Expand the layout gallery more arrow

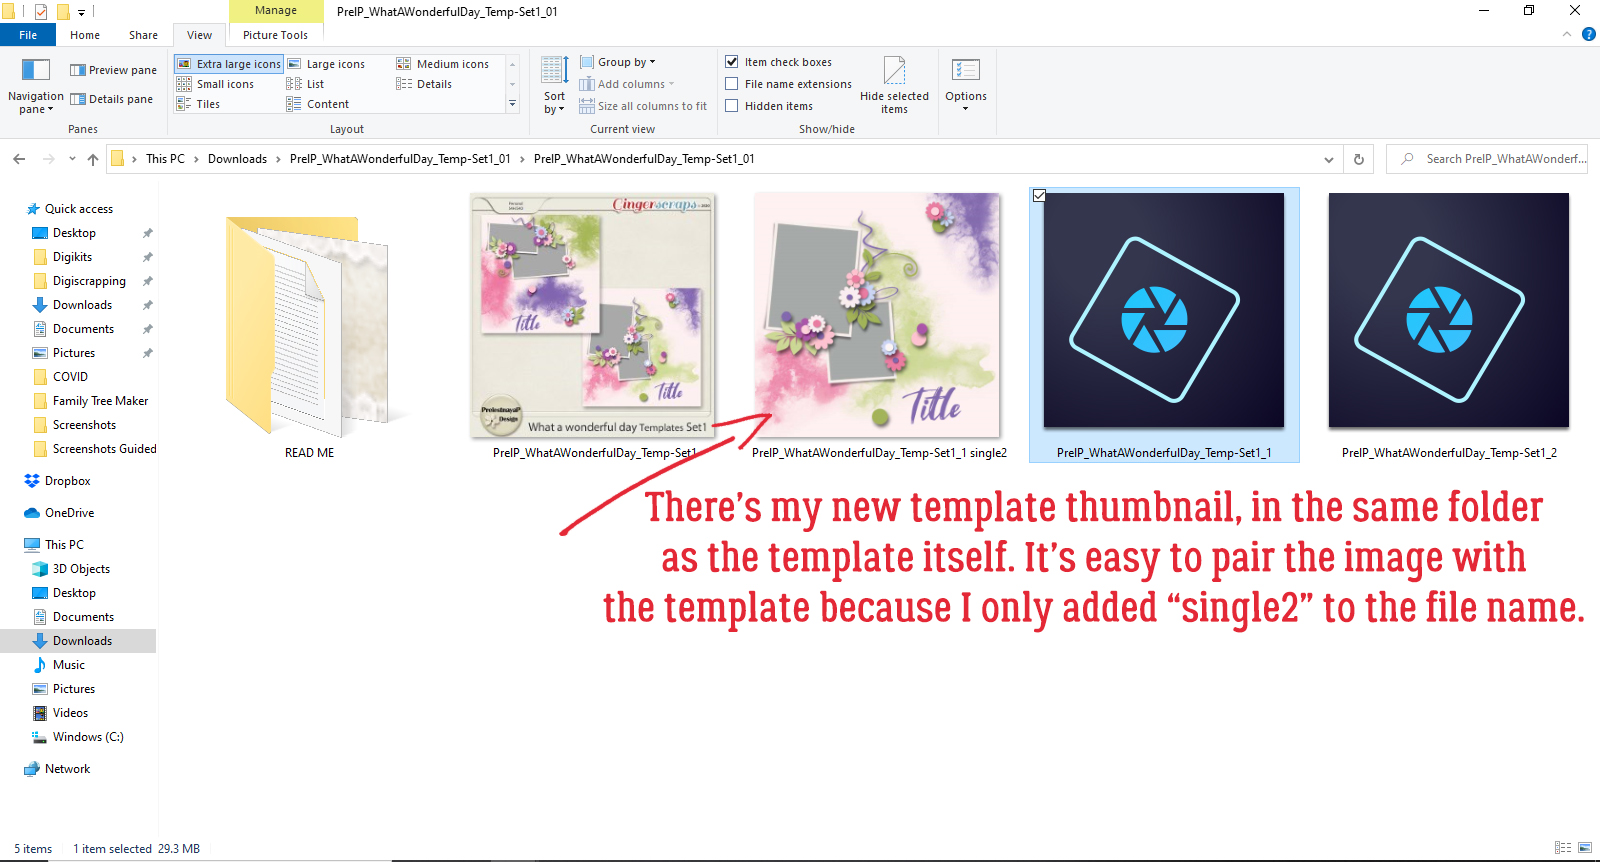[x=513, y=104]
